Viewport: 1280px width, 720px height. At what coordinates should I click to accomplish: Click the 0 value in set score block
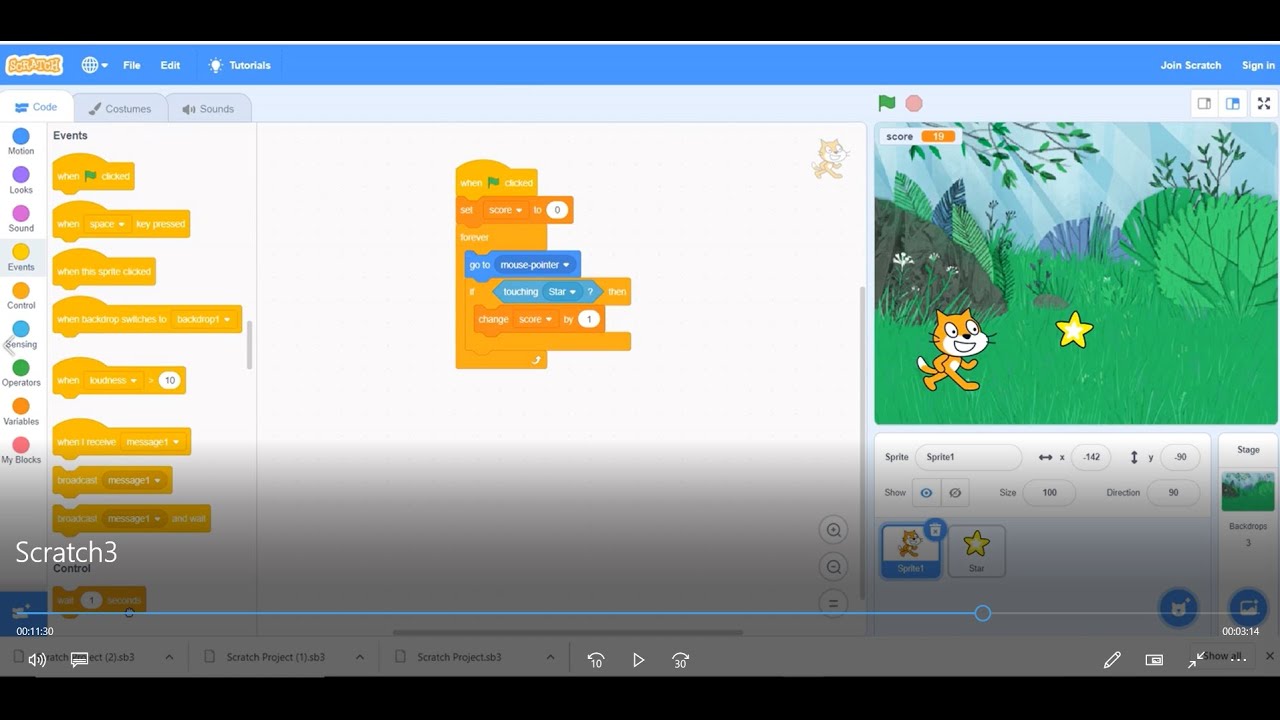557,210
